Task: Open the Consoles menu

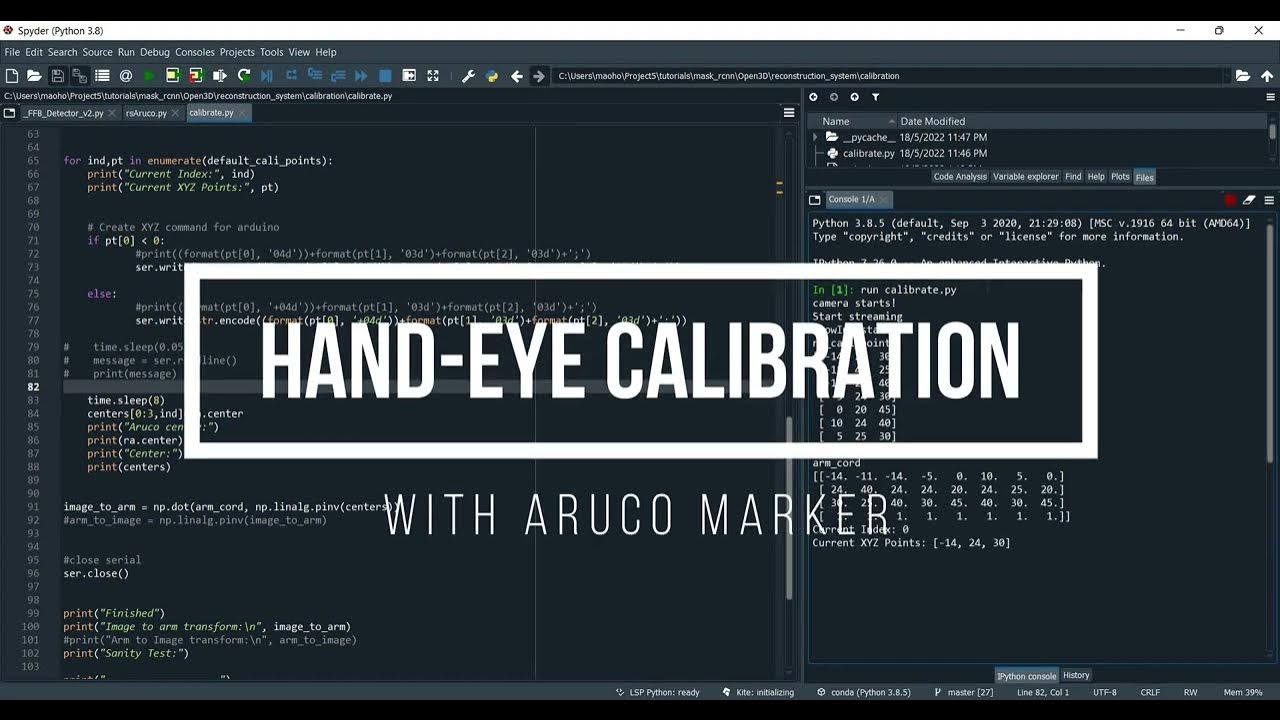Action: coord(195,52)
